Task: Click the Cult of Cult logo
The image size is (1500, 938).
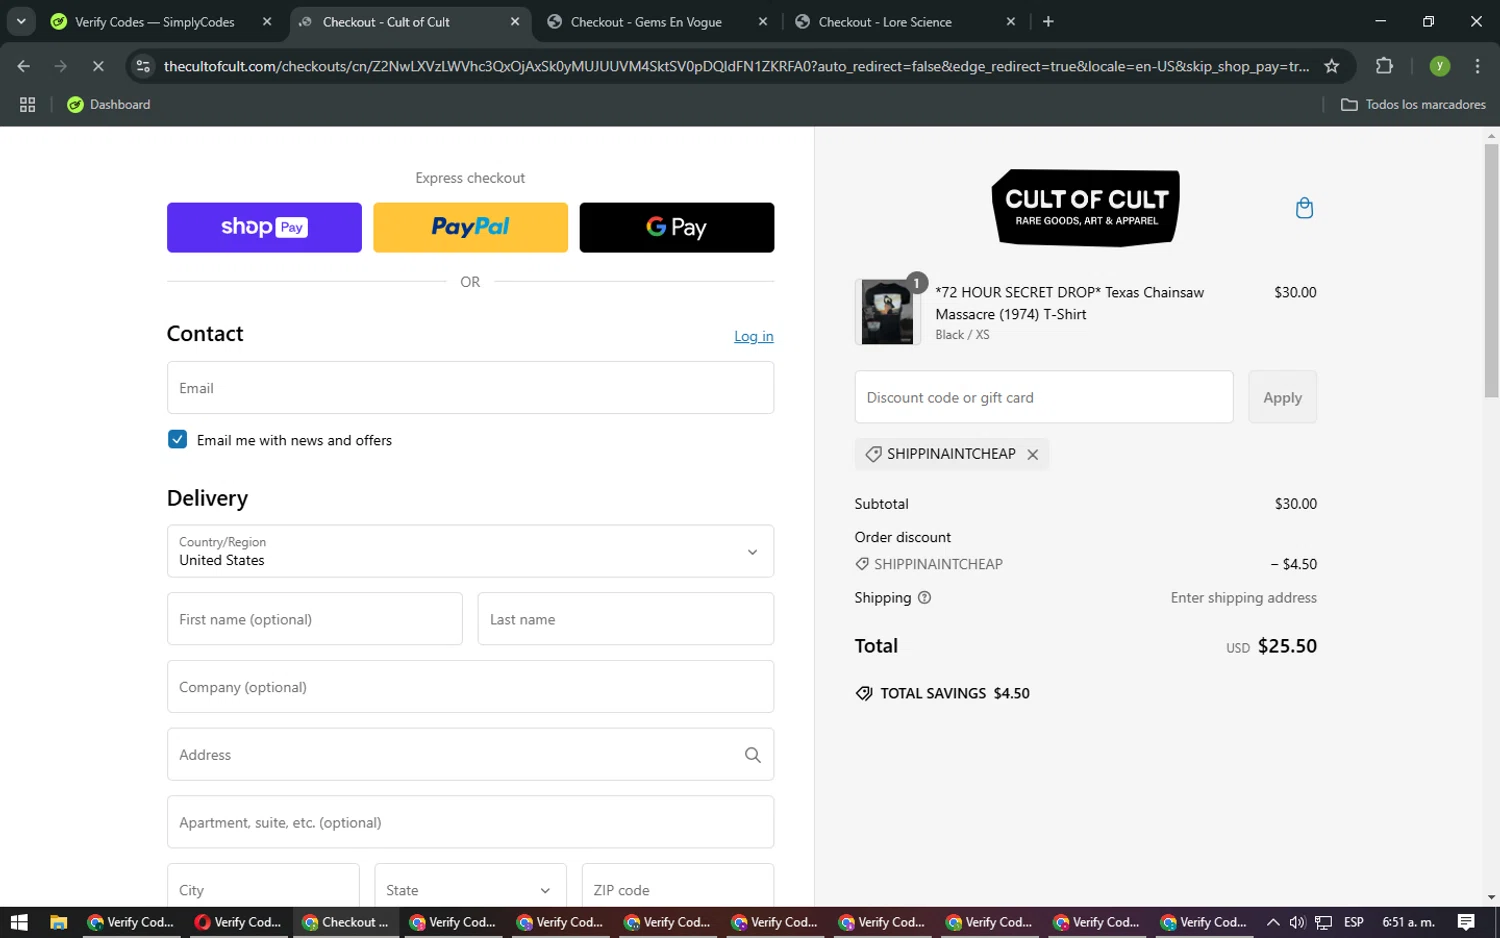Action: [1086, 207]
